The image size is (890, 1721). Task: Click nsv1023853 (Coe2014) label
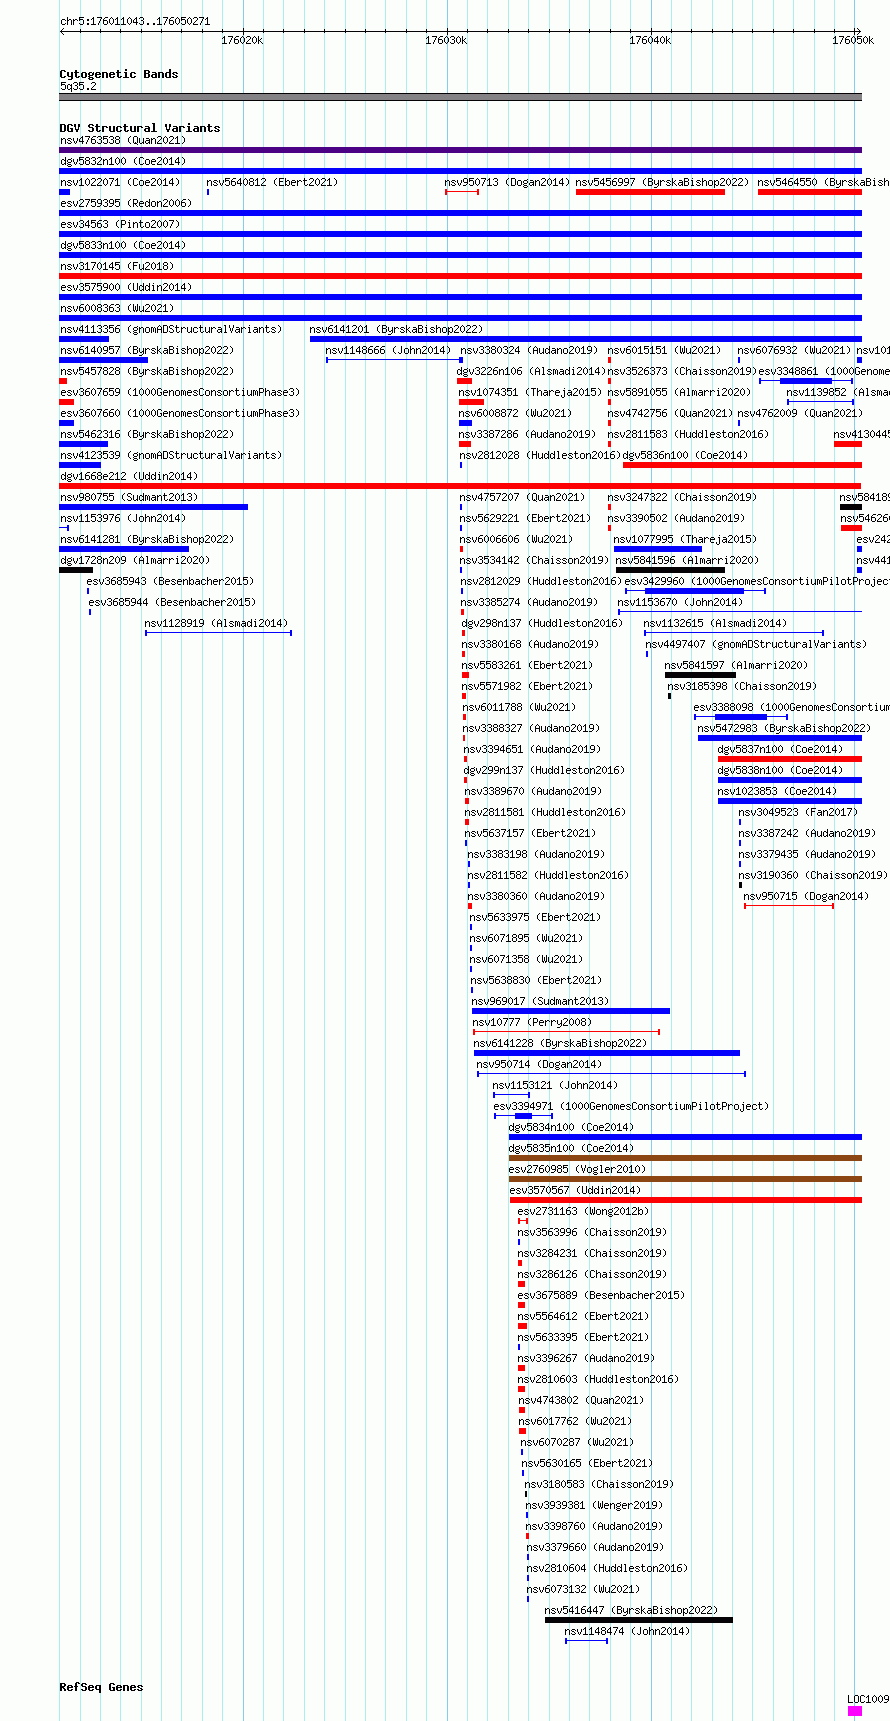[776, 791]
